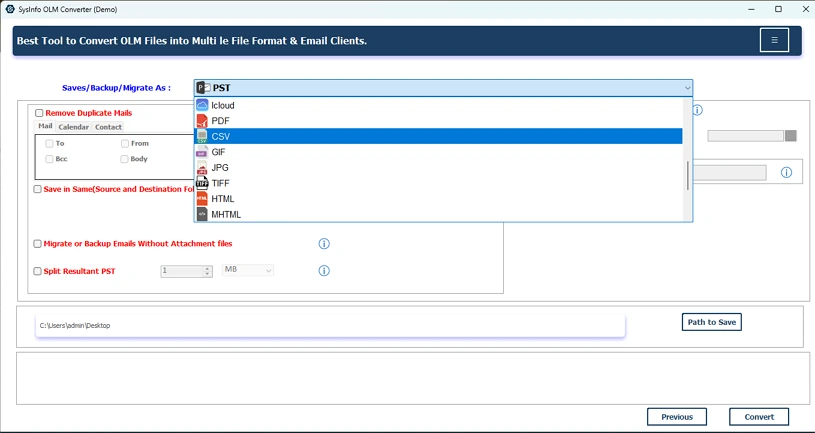Click the Convert button
This screenshot has height=433, width=815.
point(759,417)
